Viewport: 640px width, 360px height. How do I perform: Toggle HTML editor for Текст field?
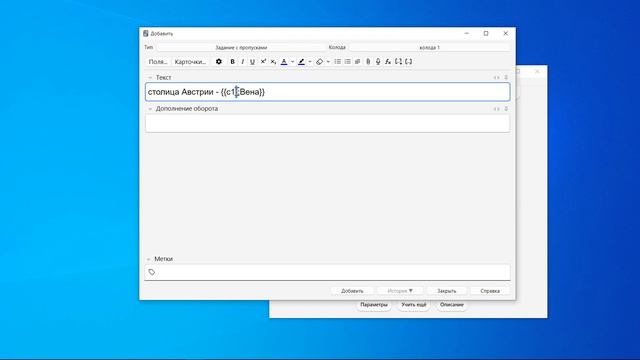tap(496, 78)
